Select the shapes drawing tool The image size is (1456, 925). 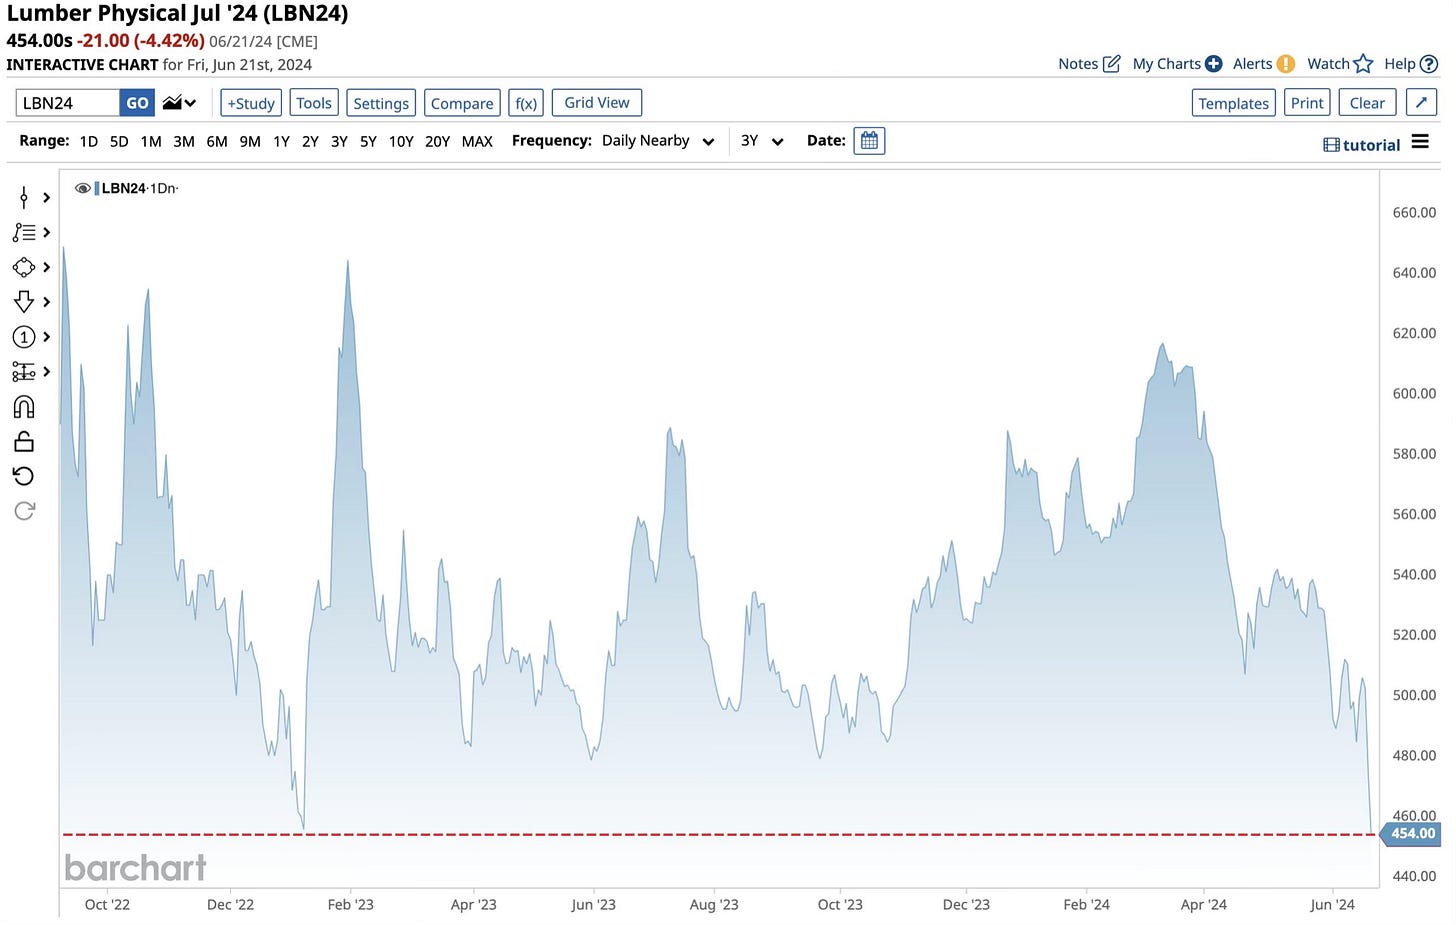coord(24,267)
